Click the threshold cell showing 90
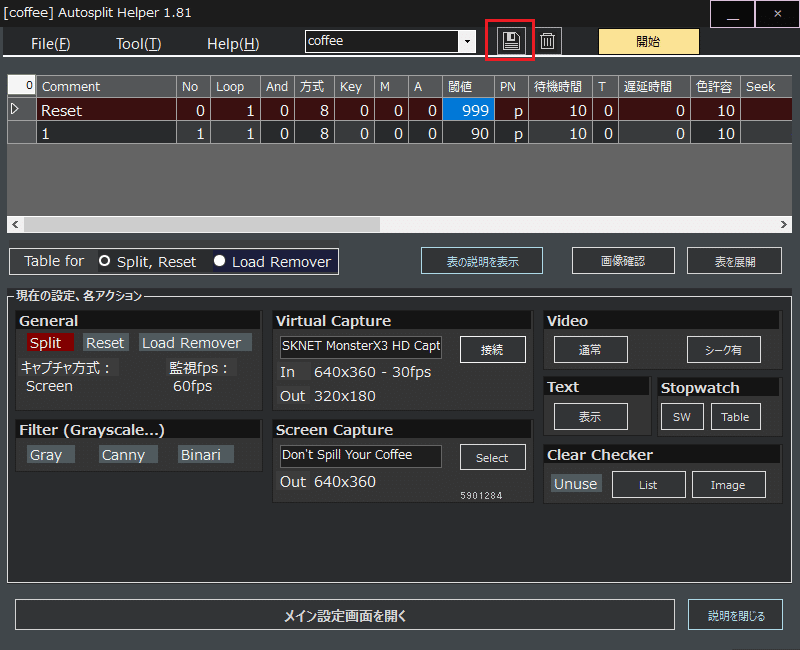This screenshot has width=800, height=650. pyautogui.click(x=468, y=133)
